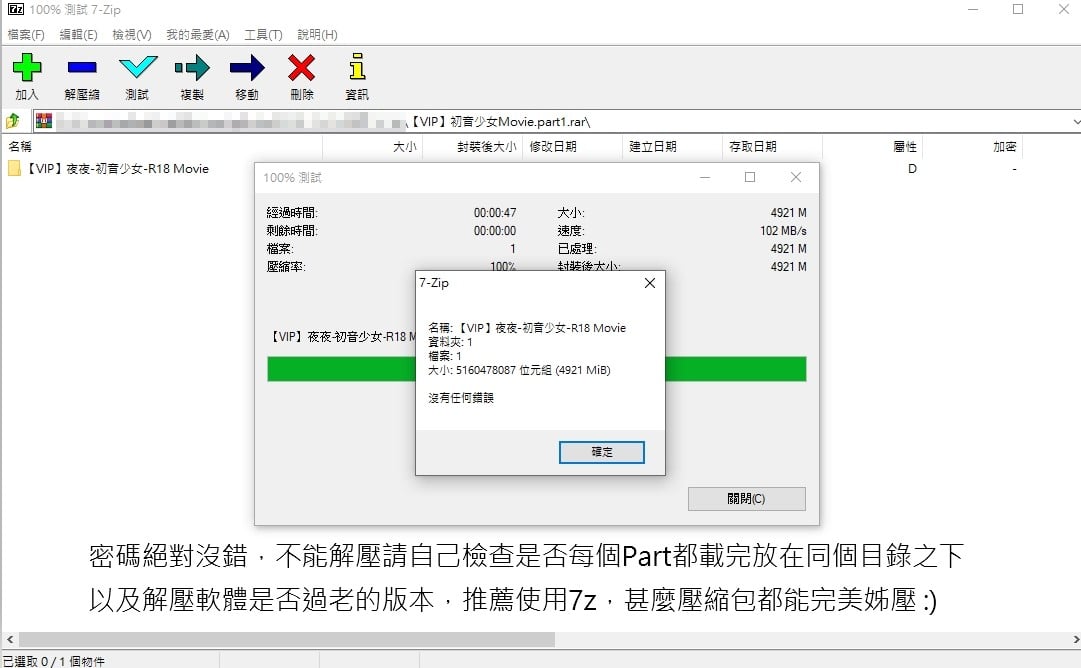Confirm with the 確定 button
Viewport: 1081px width, 668px height.
point(602,452)
